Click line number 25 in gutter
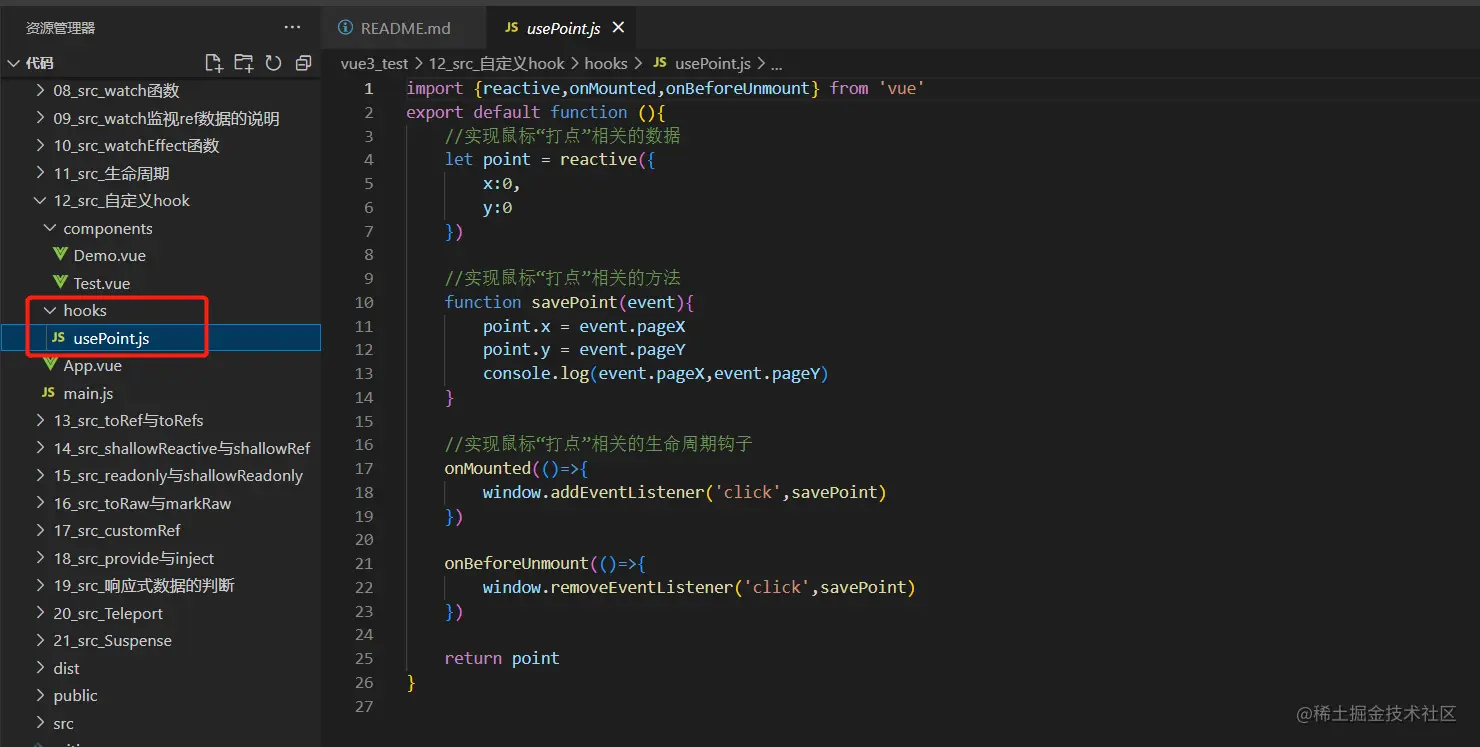Viewport: 1480px width, 747px height. click(364, 658)
